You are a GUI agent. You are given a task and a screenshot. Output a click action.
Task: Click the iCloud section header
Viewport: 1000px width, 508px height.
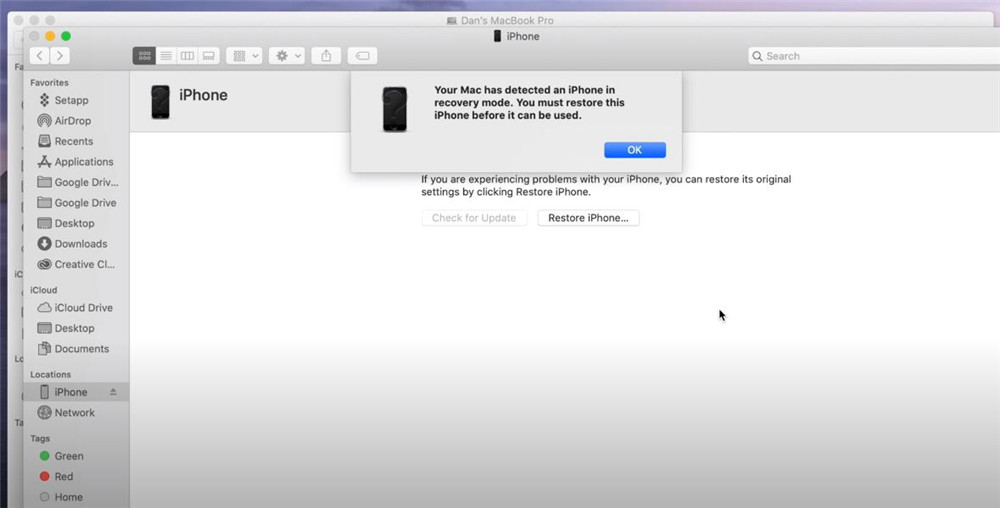(43, 289)
